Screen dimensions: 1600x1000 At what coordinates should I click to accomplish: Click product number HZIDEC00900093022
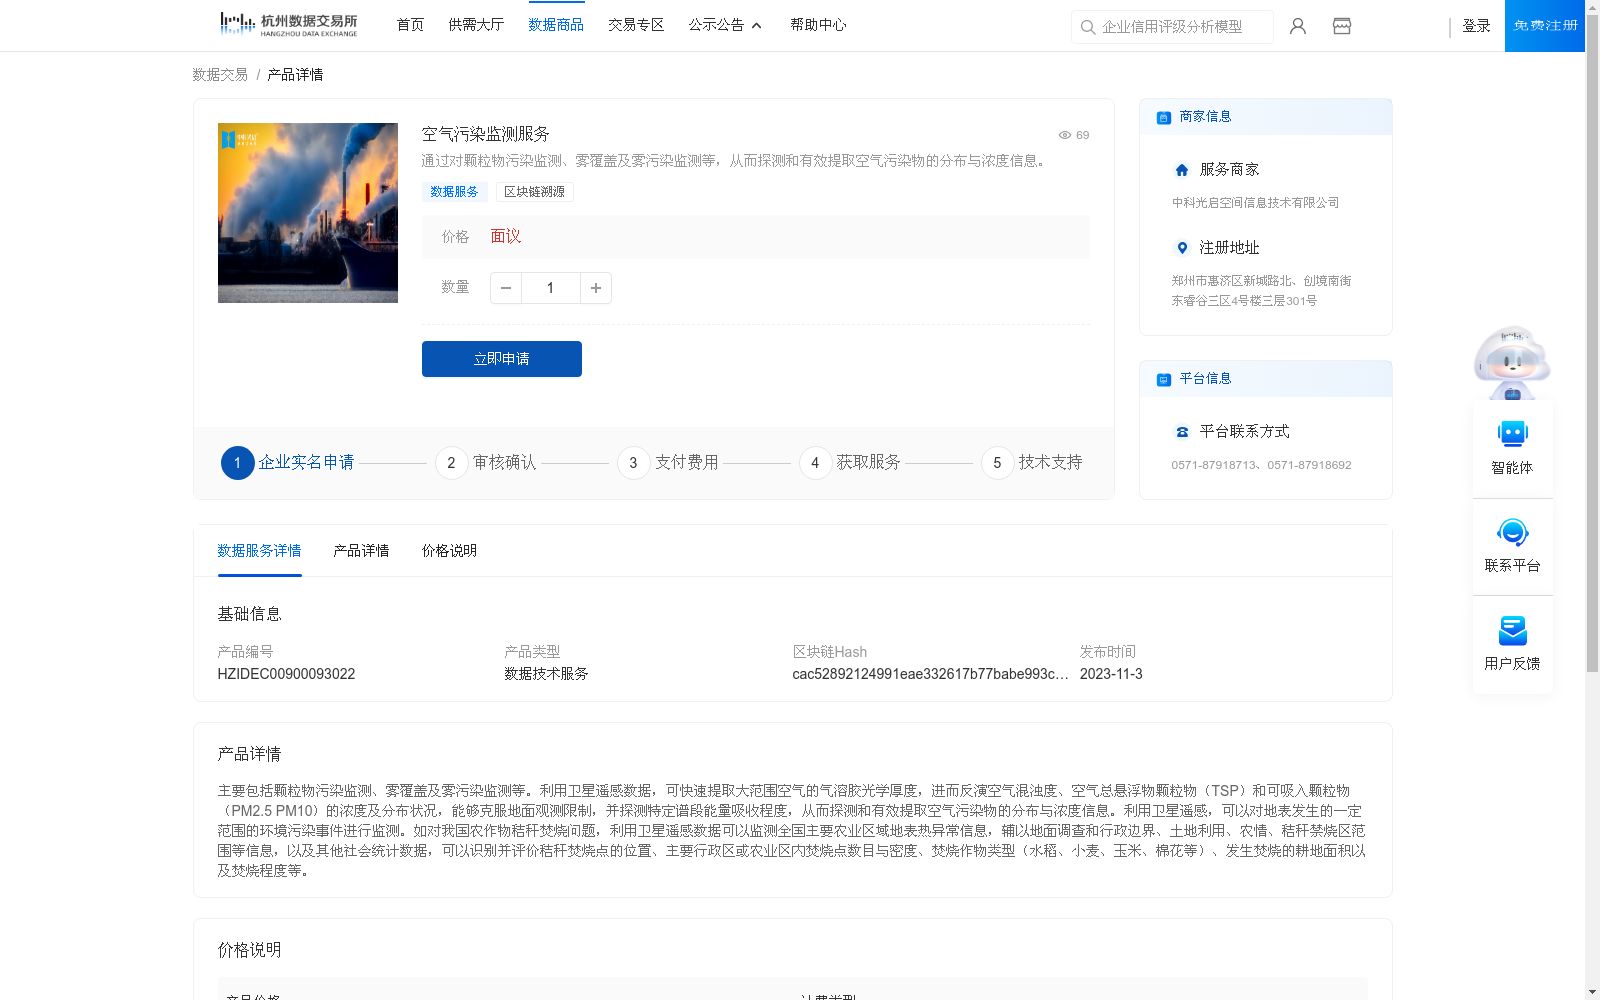click(x=286, y=674)
